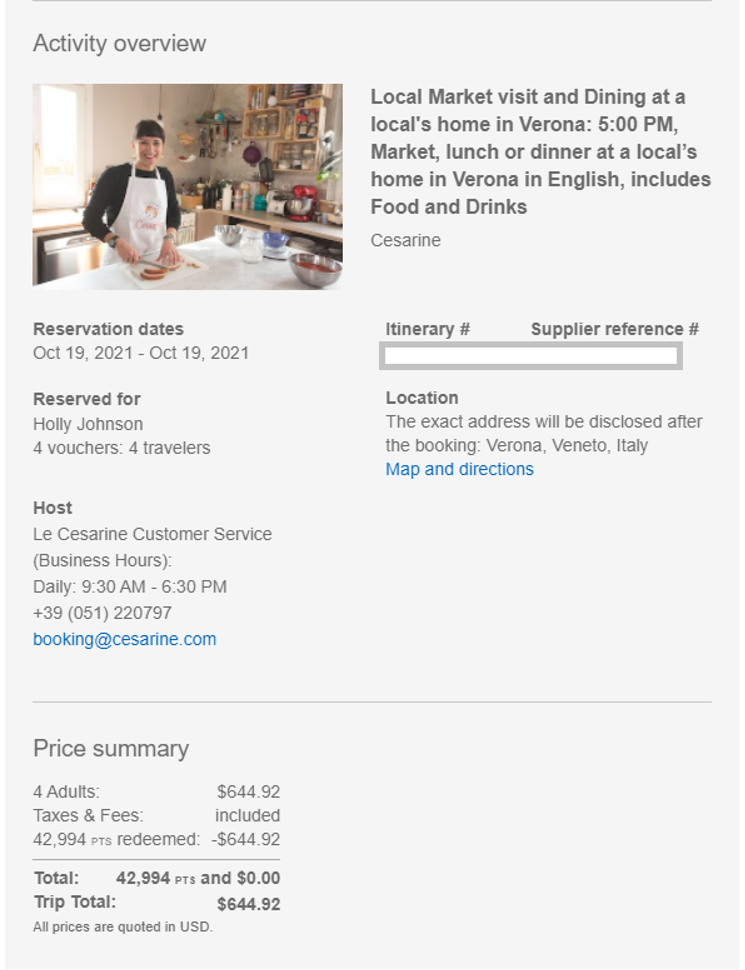Screen dimensions: 745x970
Task: Select the Local Market visit activity title
Action: coord(540,152)
